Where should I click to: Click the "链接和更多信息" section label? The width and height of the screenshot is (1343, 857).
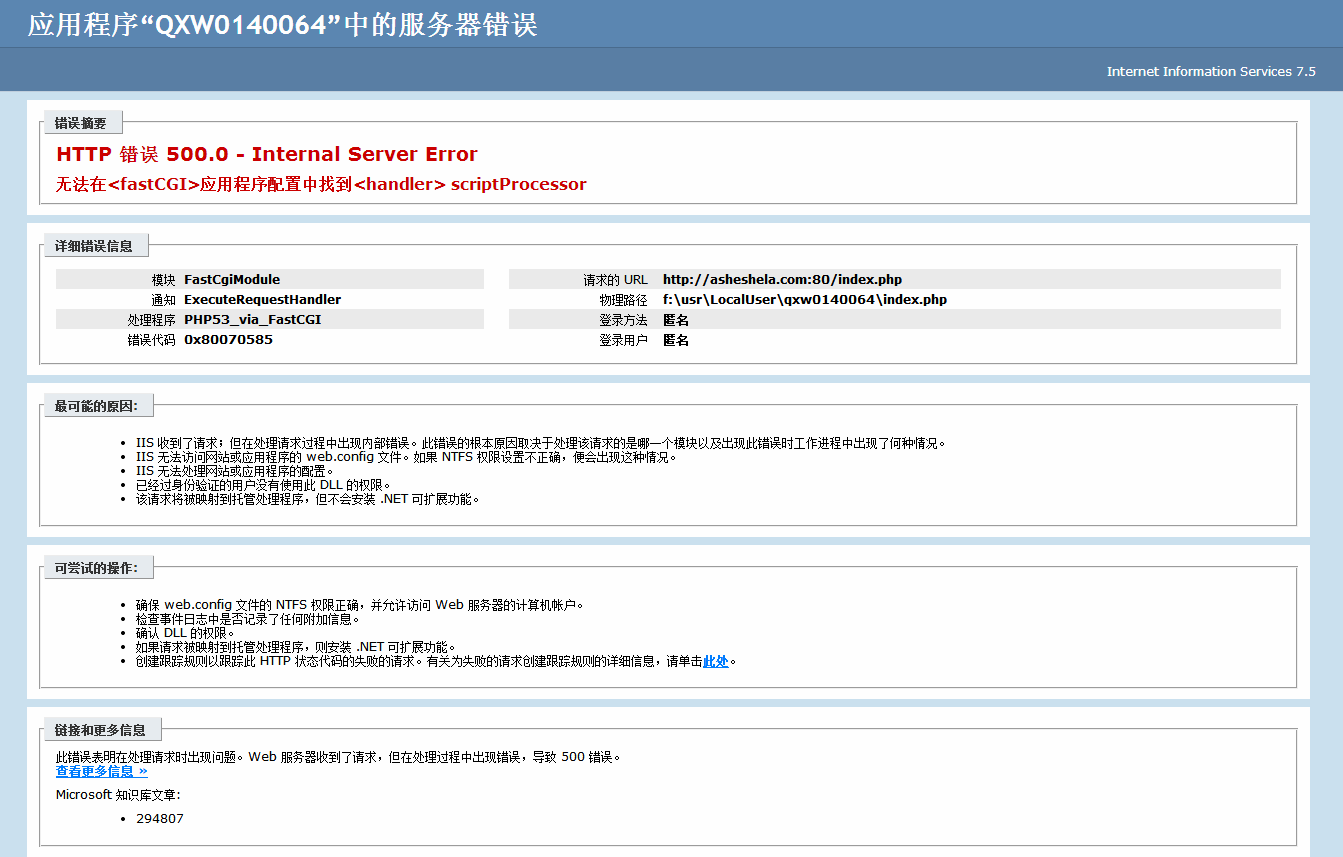[x=100, y=730]
